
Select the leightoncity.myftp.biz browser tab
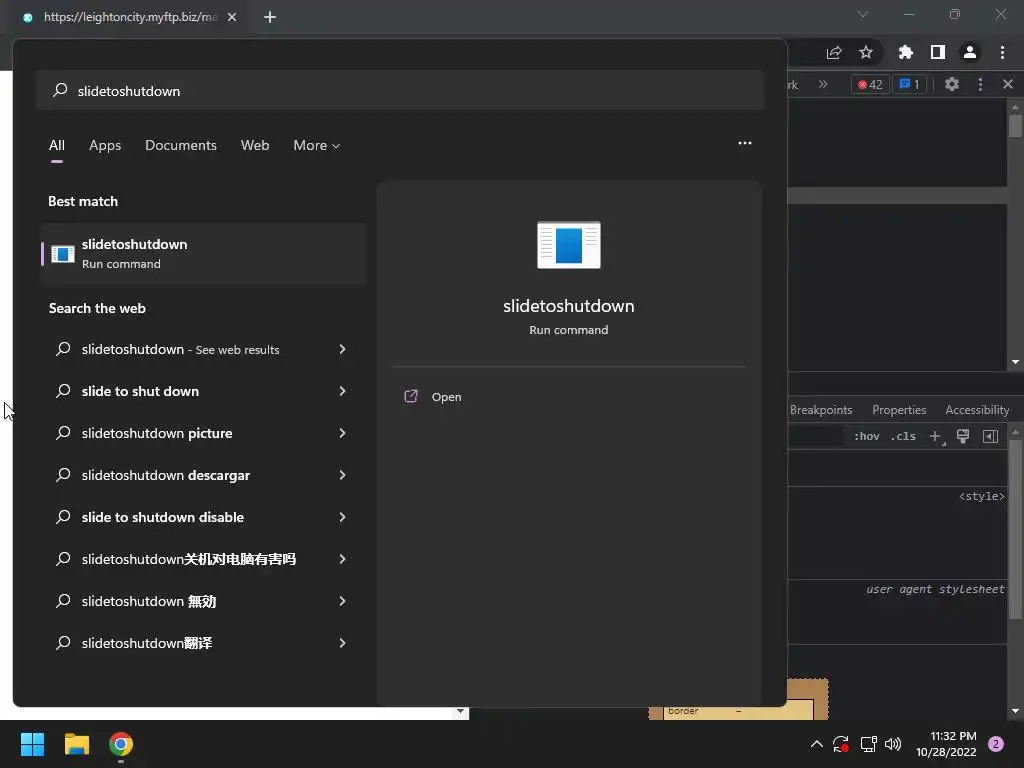(129, 17)
